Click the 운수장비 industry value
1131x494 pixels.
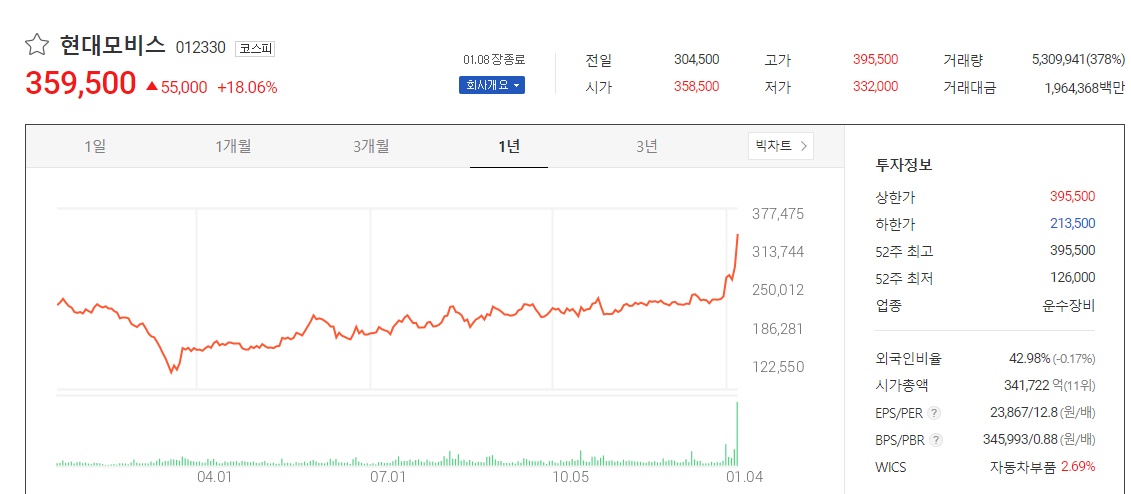tap(1068, 305)
